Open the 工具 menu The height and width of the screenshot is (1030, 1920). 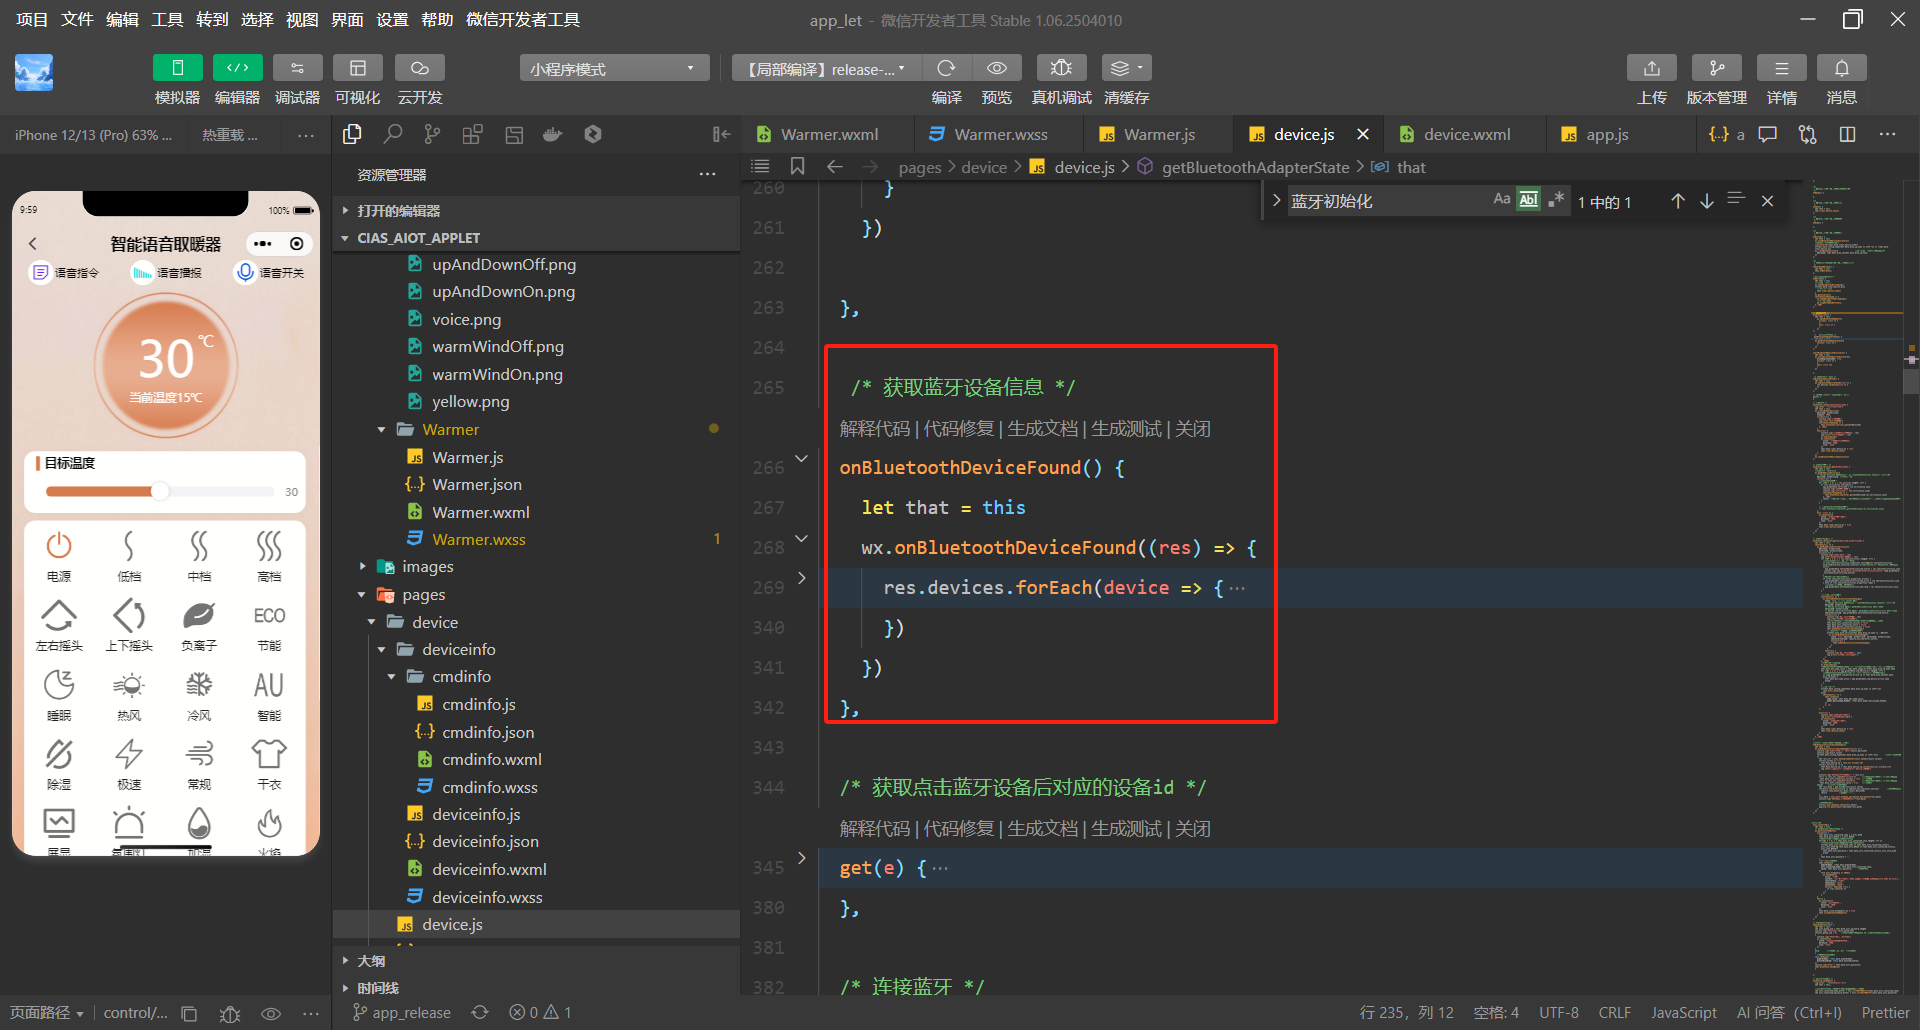pos(167,20)
